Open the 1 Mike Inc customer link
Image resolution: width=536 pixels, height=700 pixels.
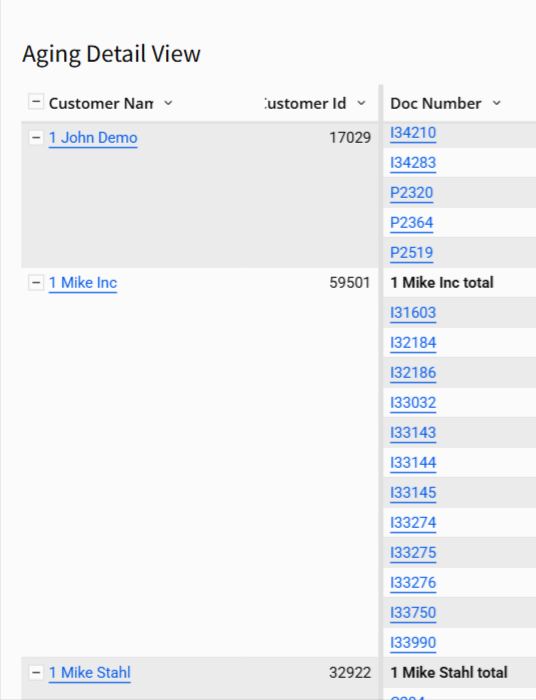pyautogui.click(x=83, y=283)
